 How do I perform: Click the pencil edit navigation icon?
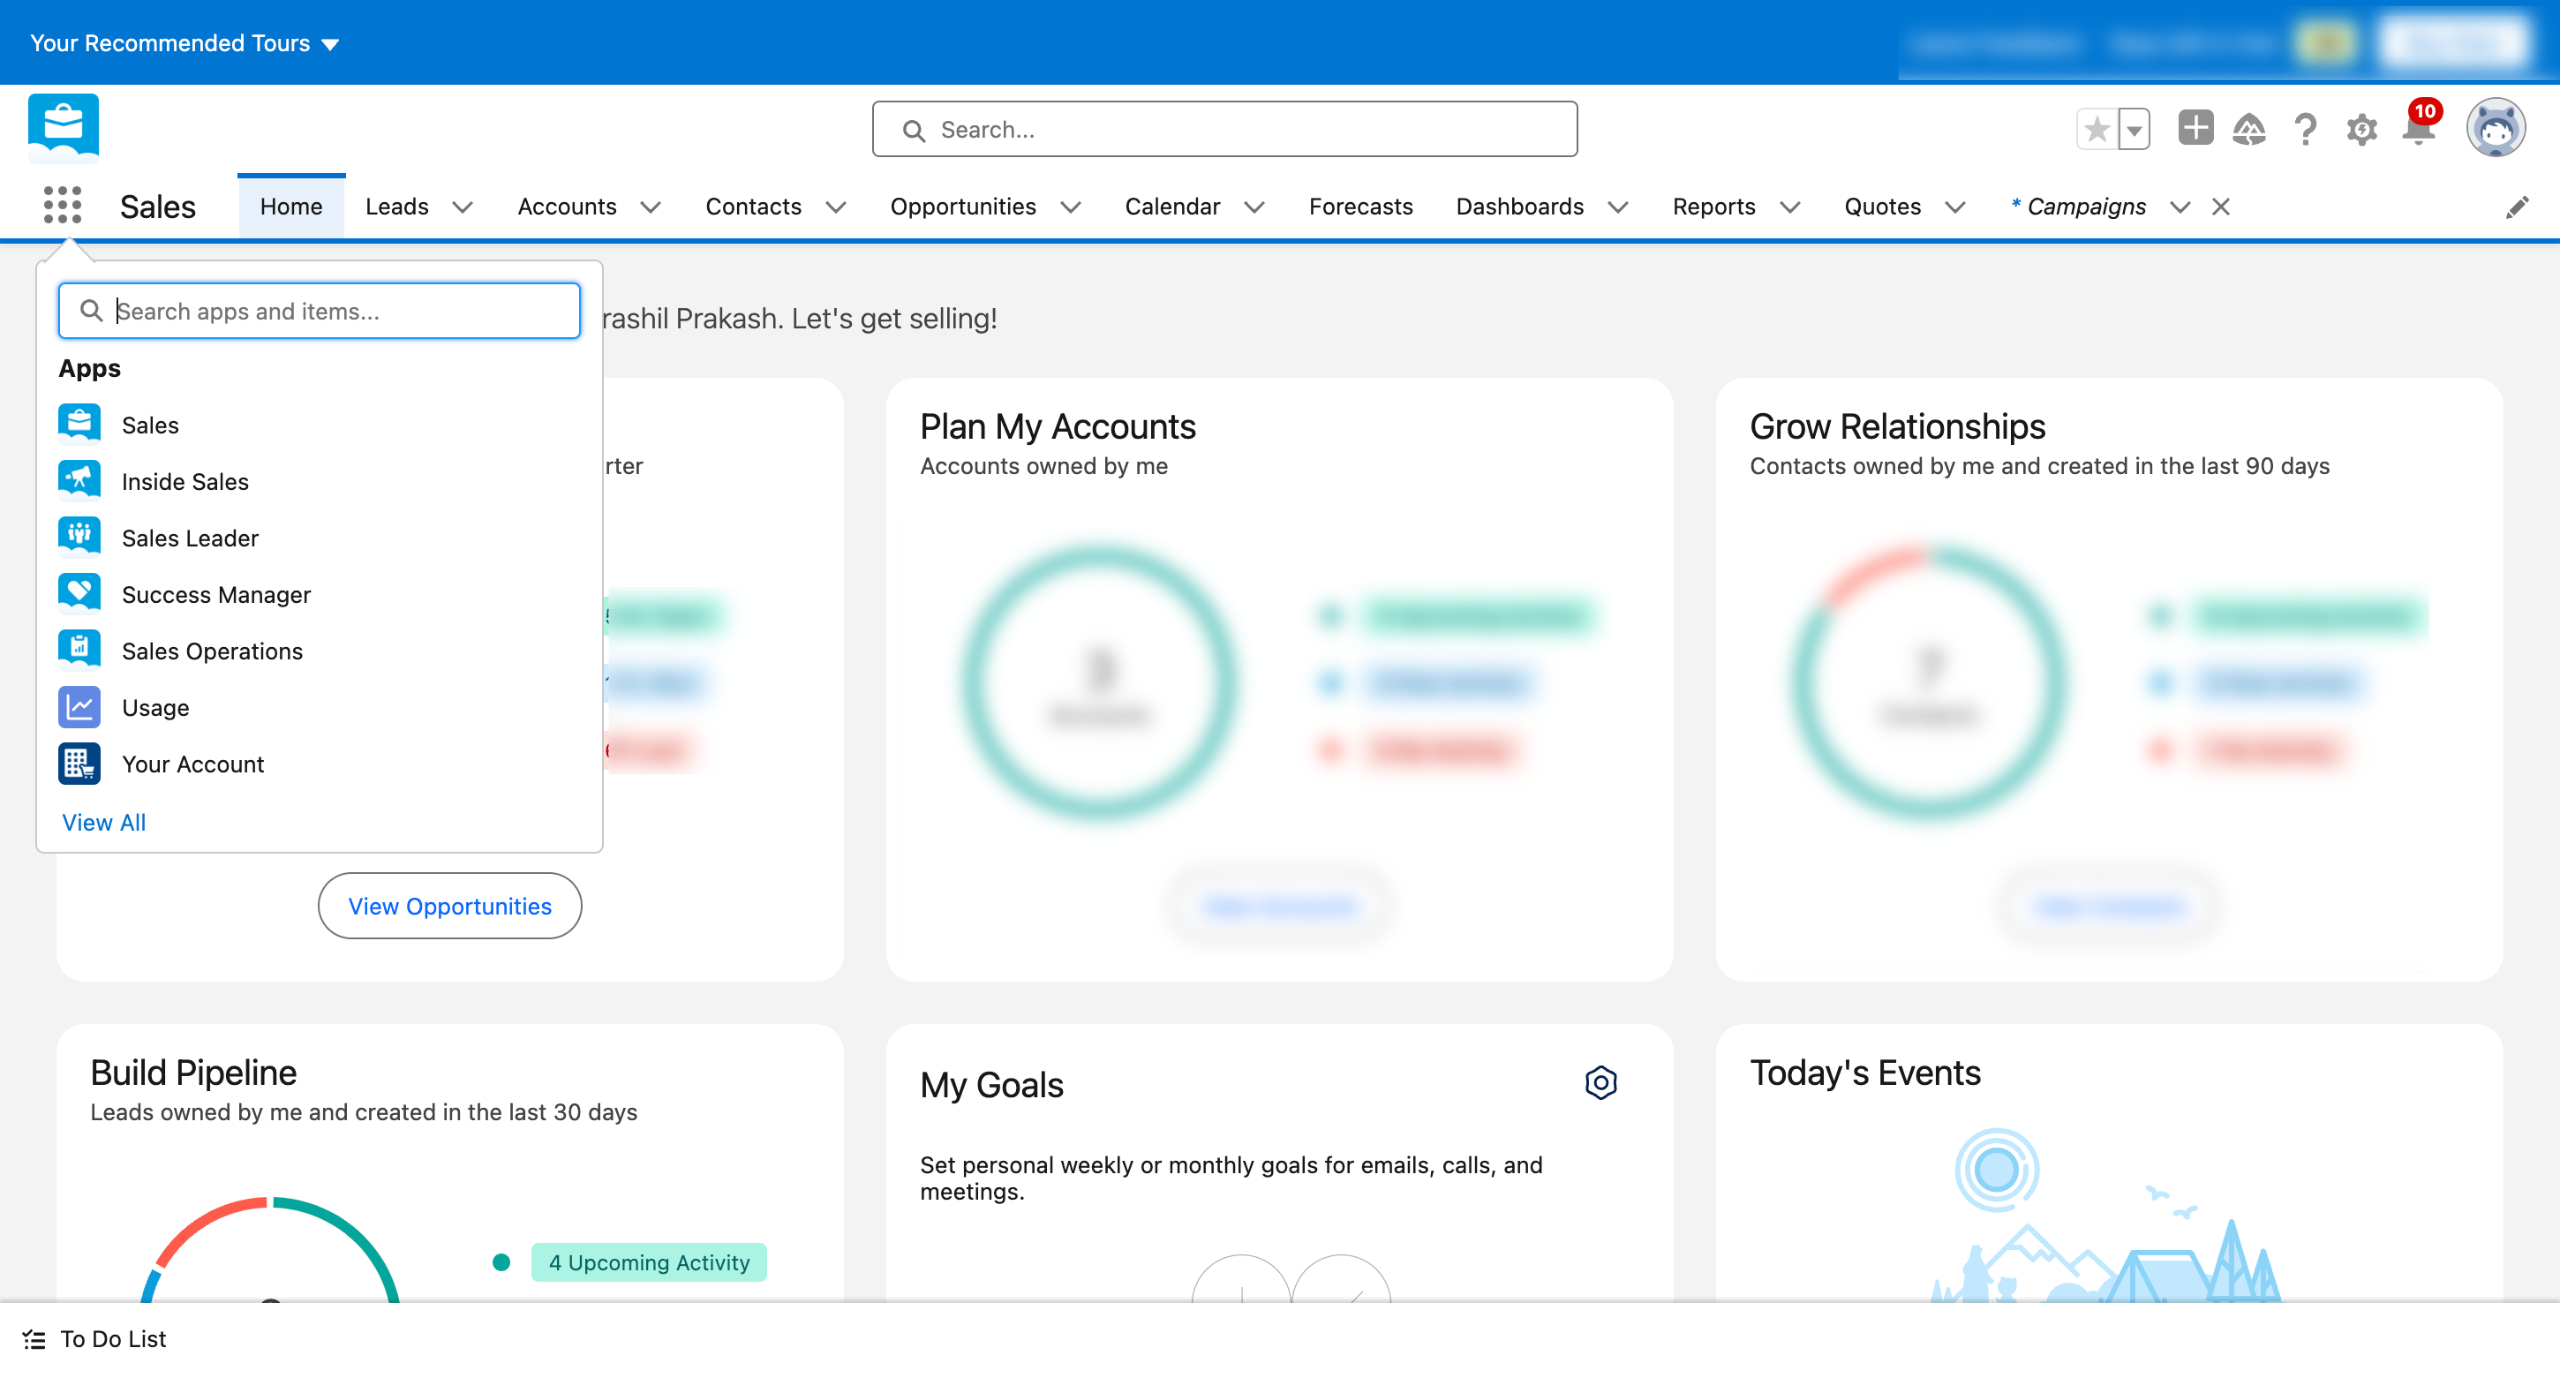[x=2517, y=207]
